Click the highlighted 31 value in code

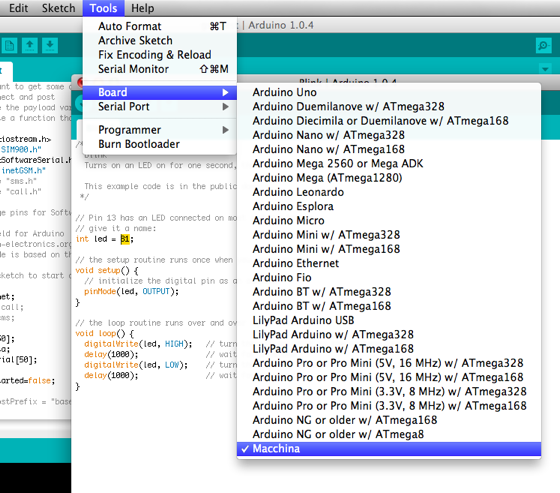[125, 239]
